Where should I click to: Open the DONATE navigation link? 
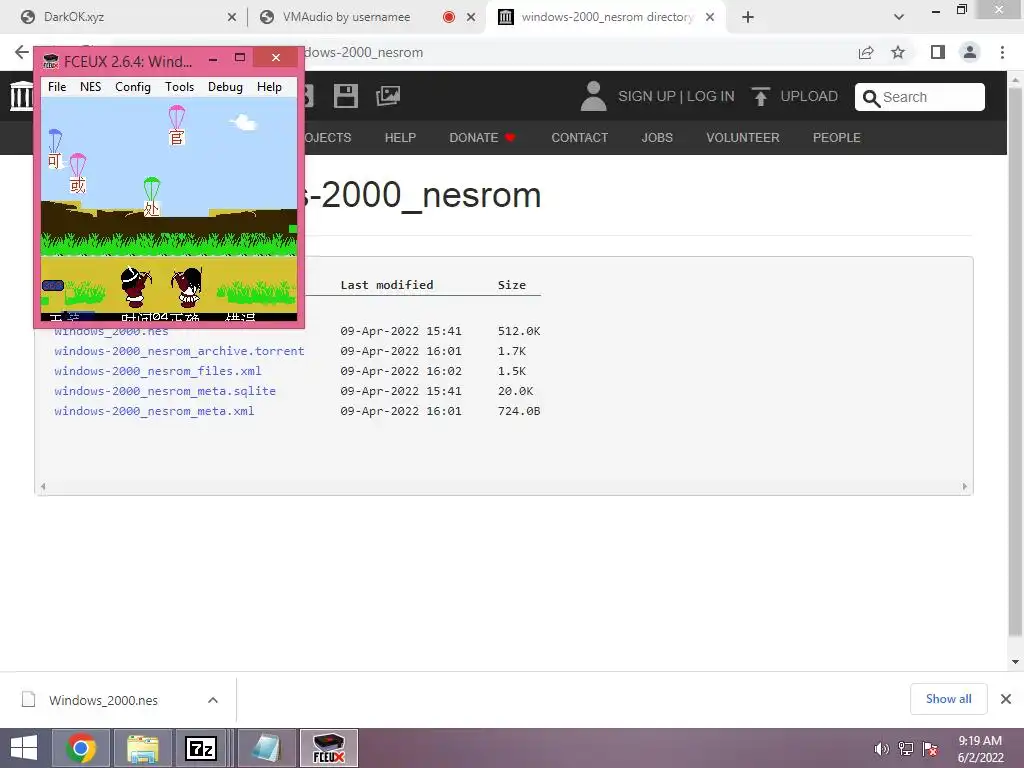[483, 138]
